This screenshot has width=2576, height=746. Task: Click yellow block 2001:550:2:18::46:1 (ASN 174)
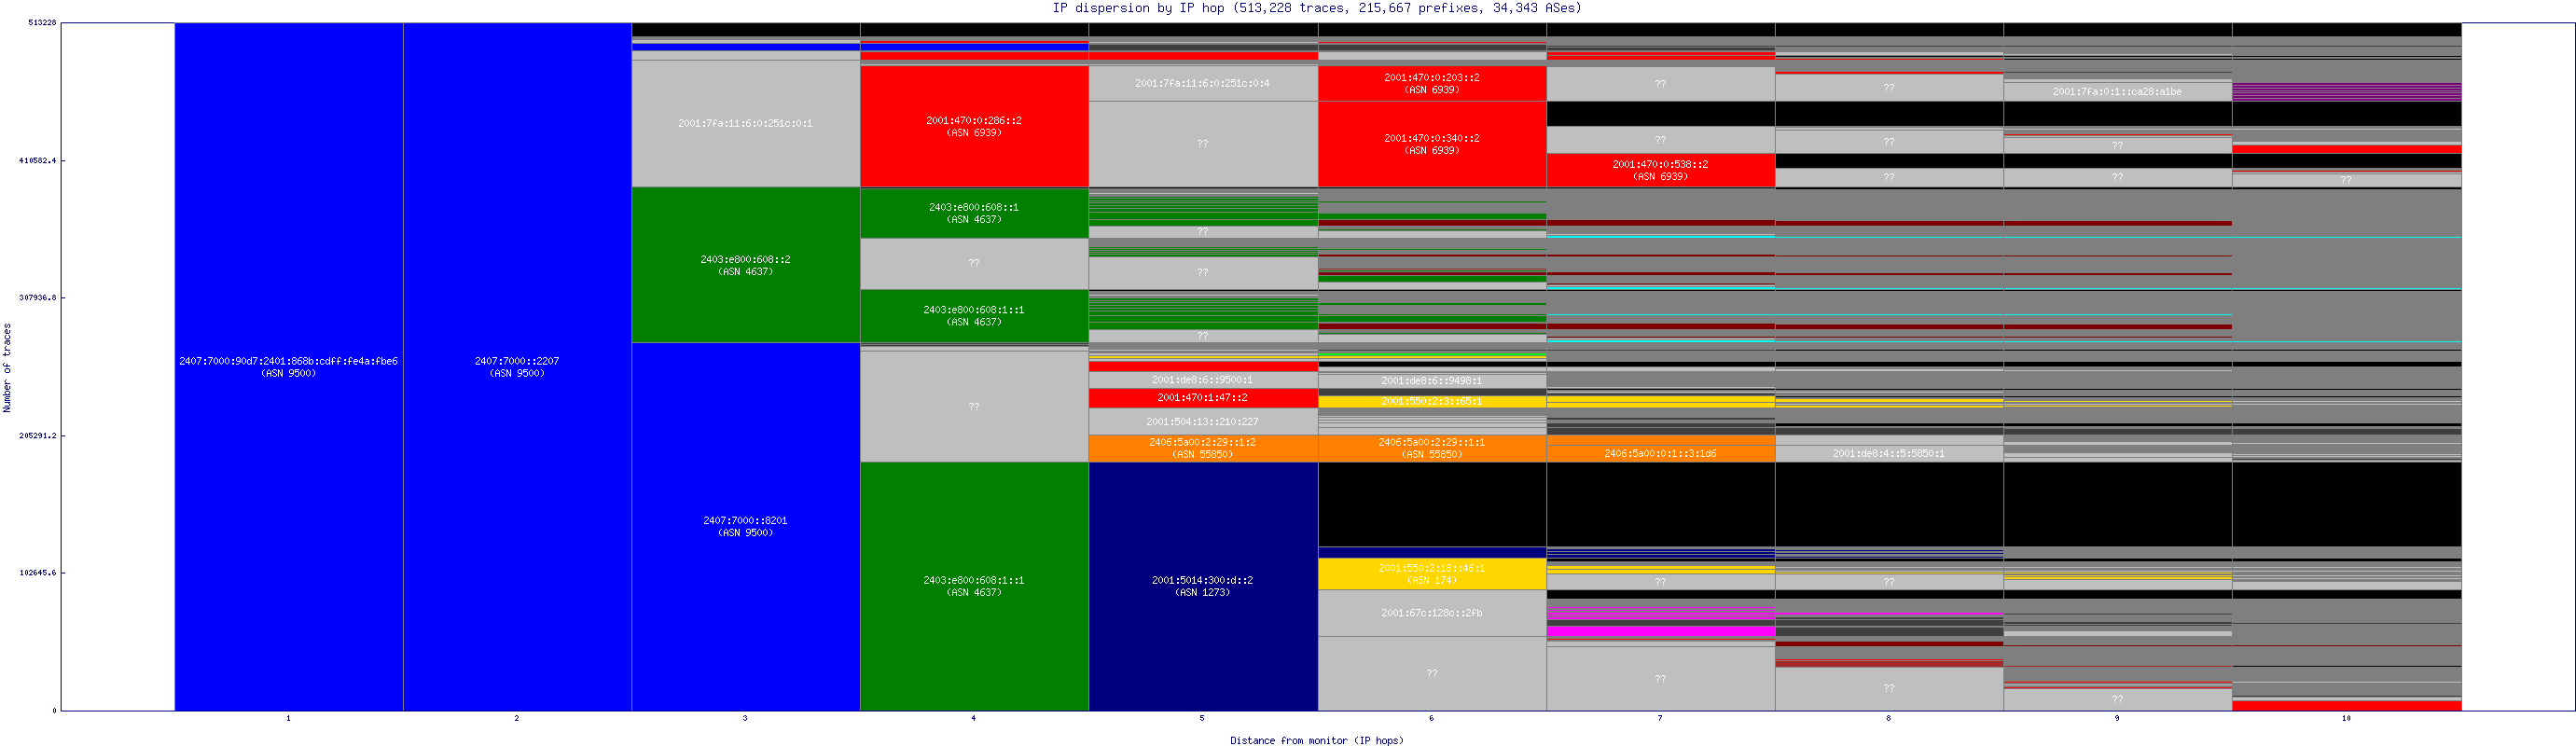[x=1432, y=574]
